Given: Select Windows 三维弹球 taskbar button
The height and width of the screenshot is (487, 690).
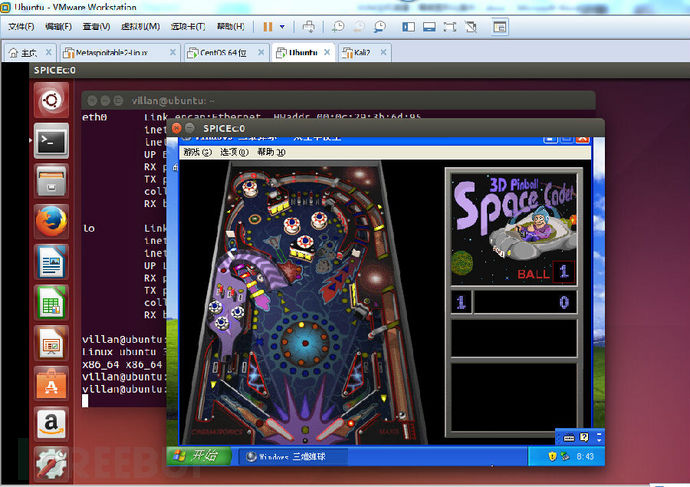Looking at the screenshot, I should pyautogui.click(x=293, y=457).
